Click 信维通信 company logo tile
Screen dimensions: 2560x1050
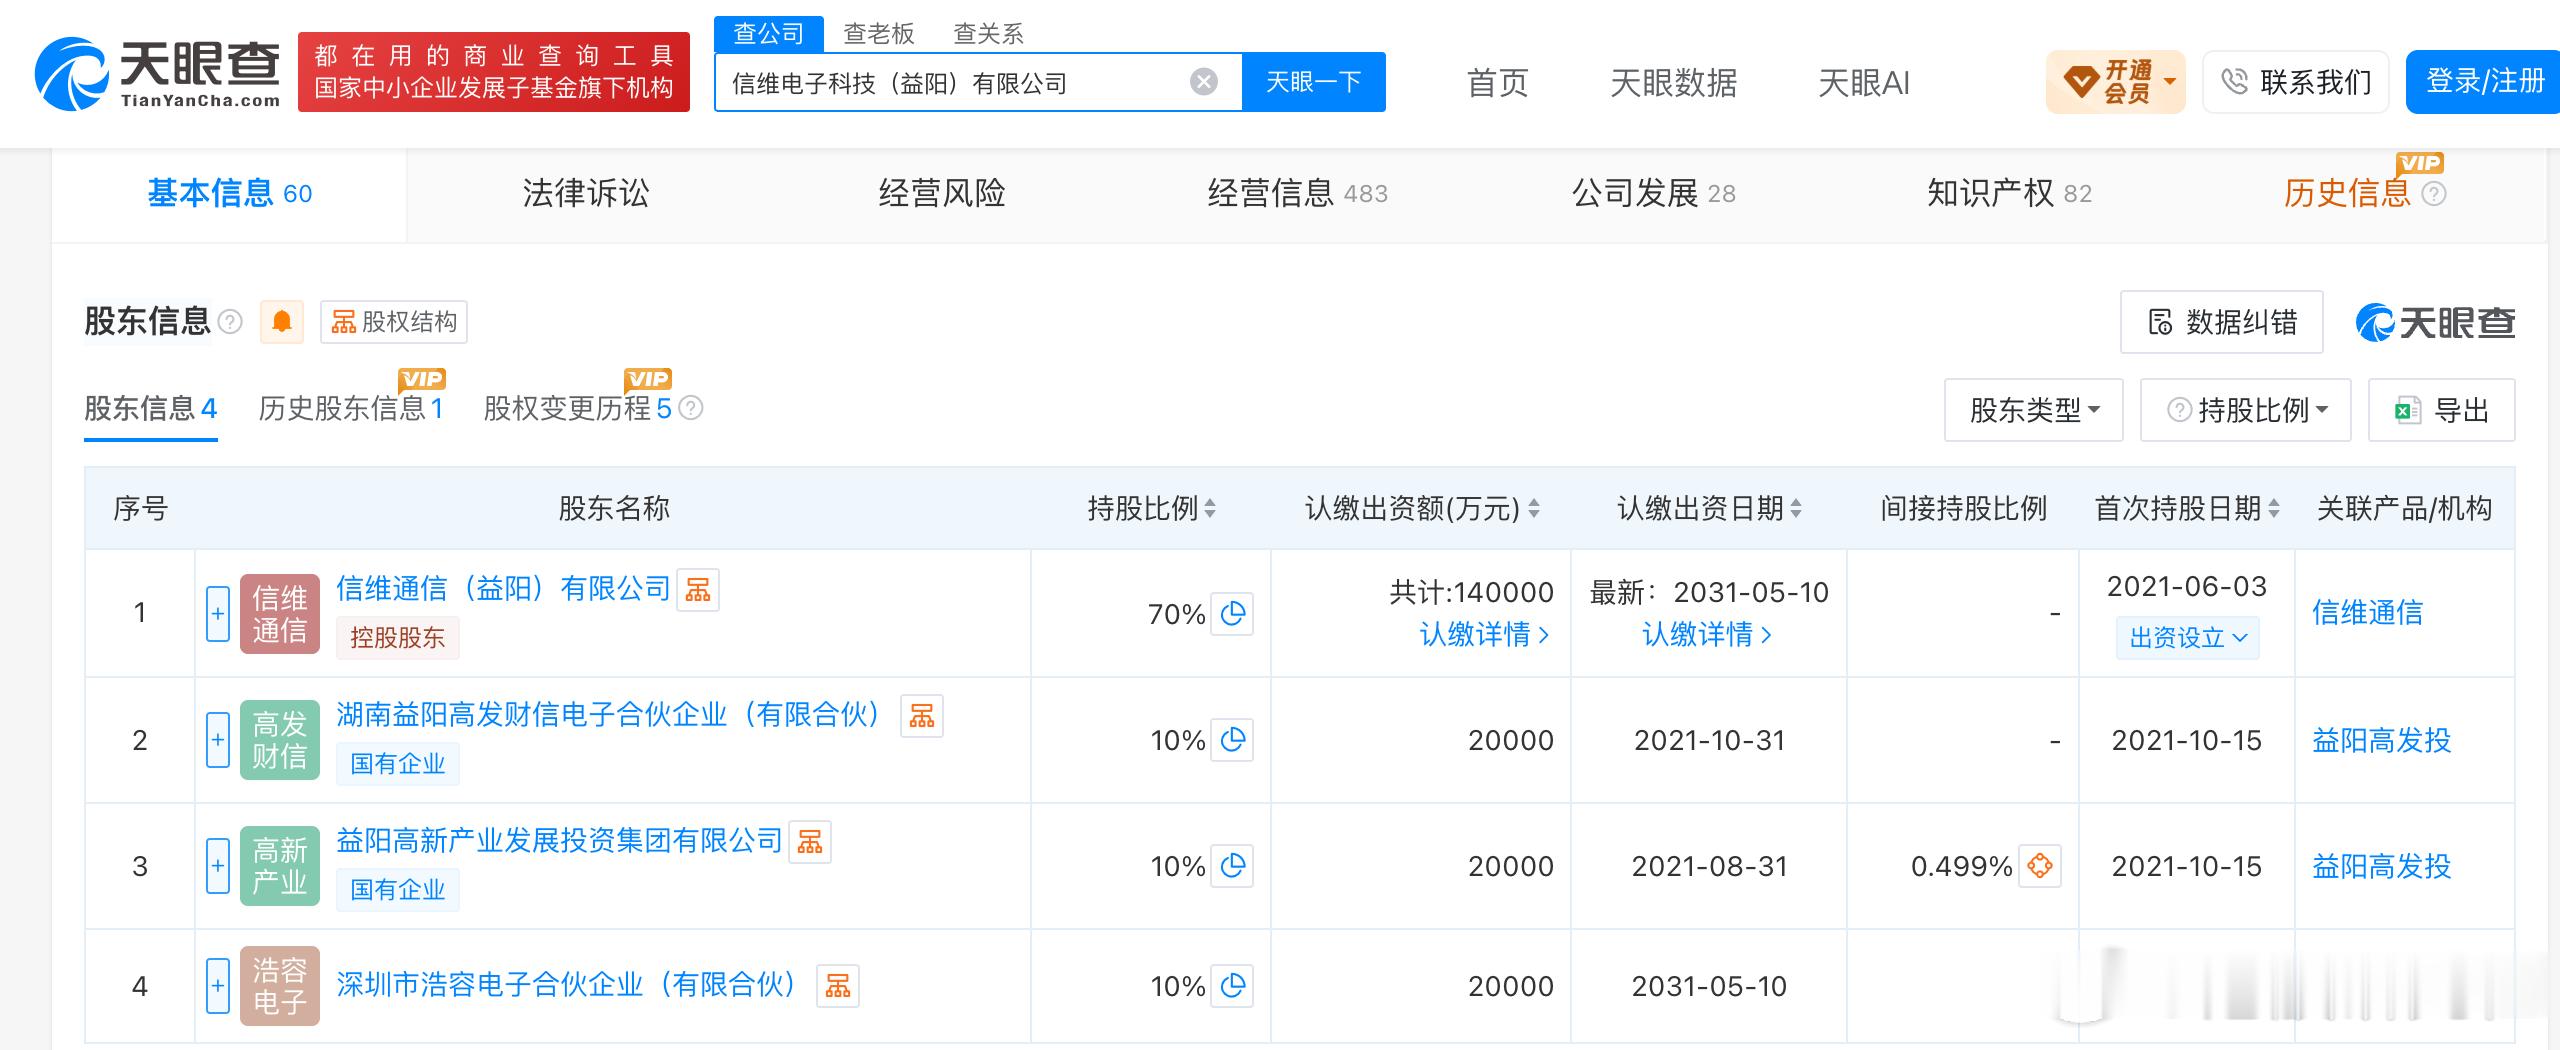click(x=280, y=614)
